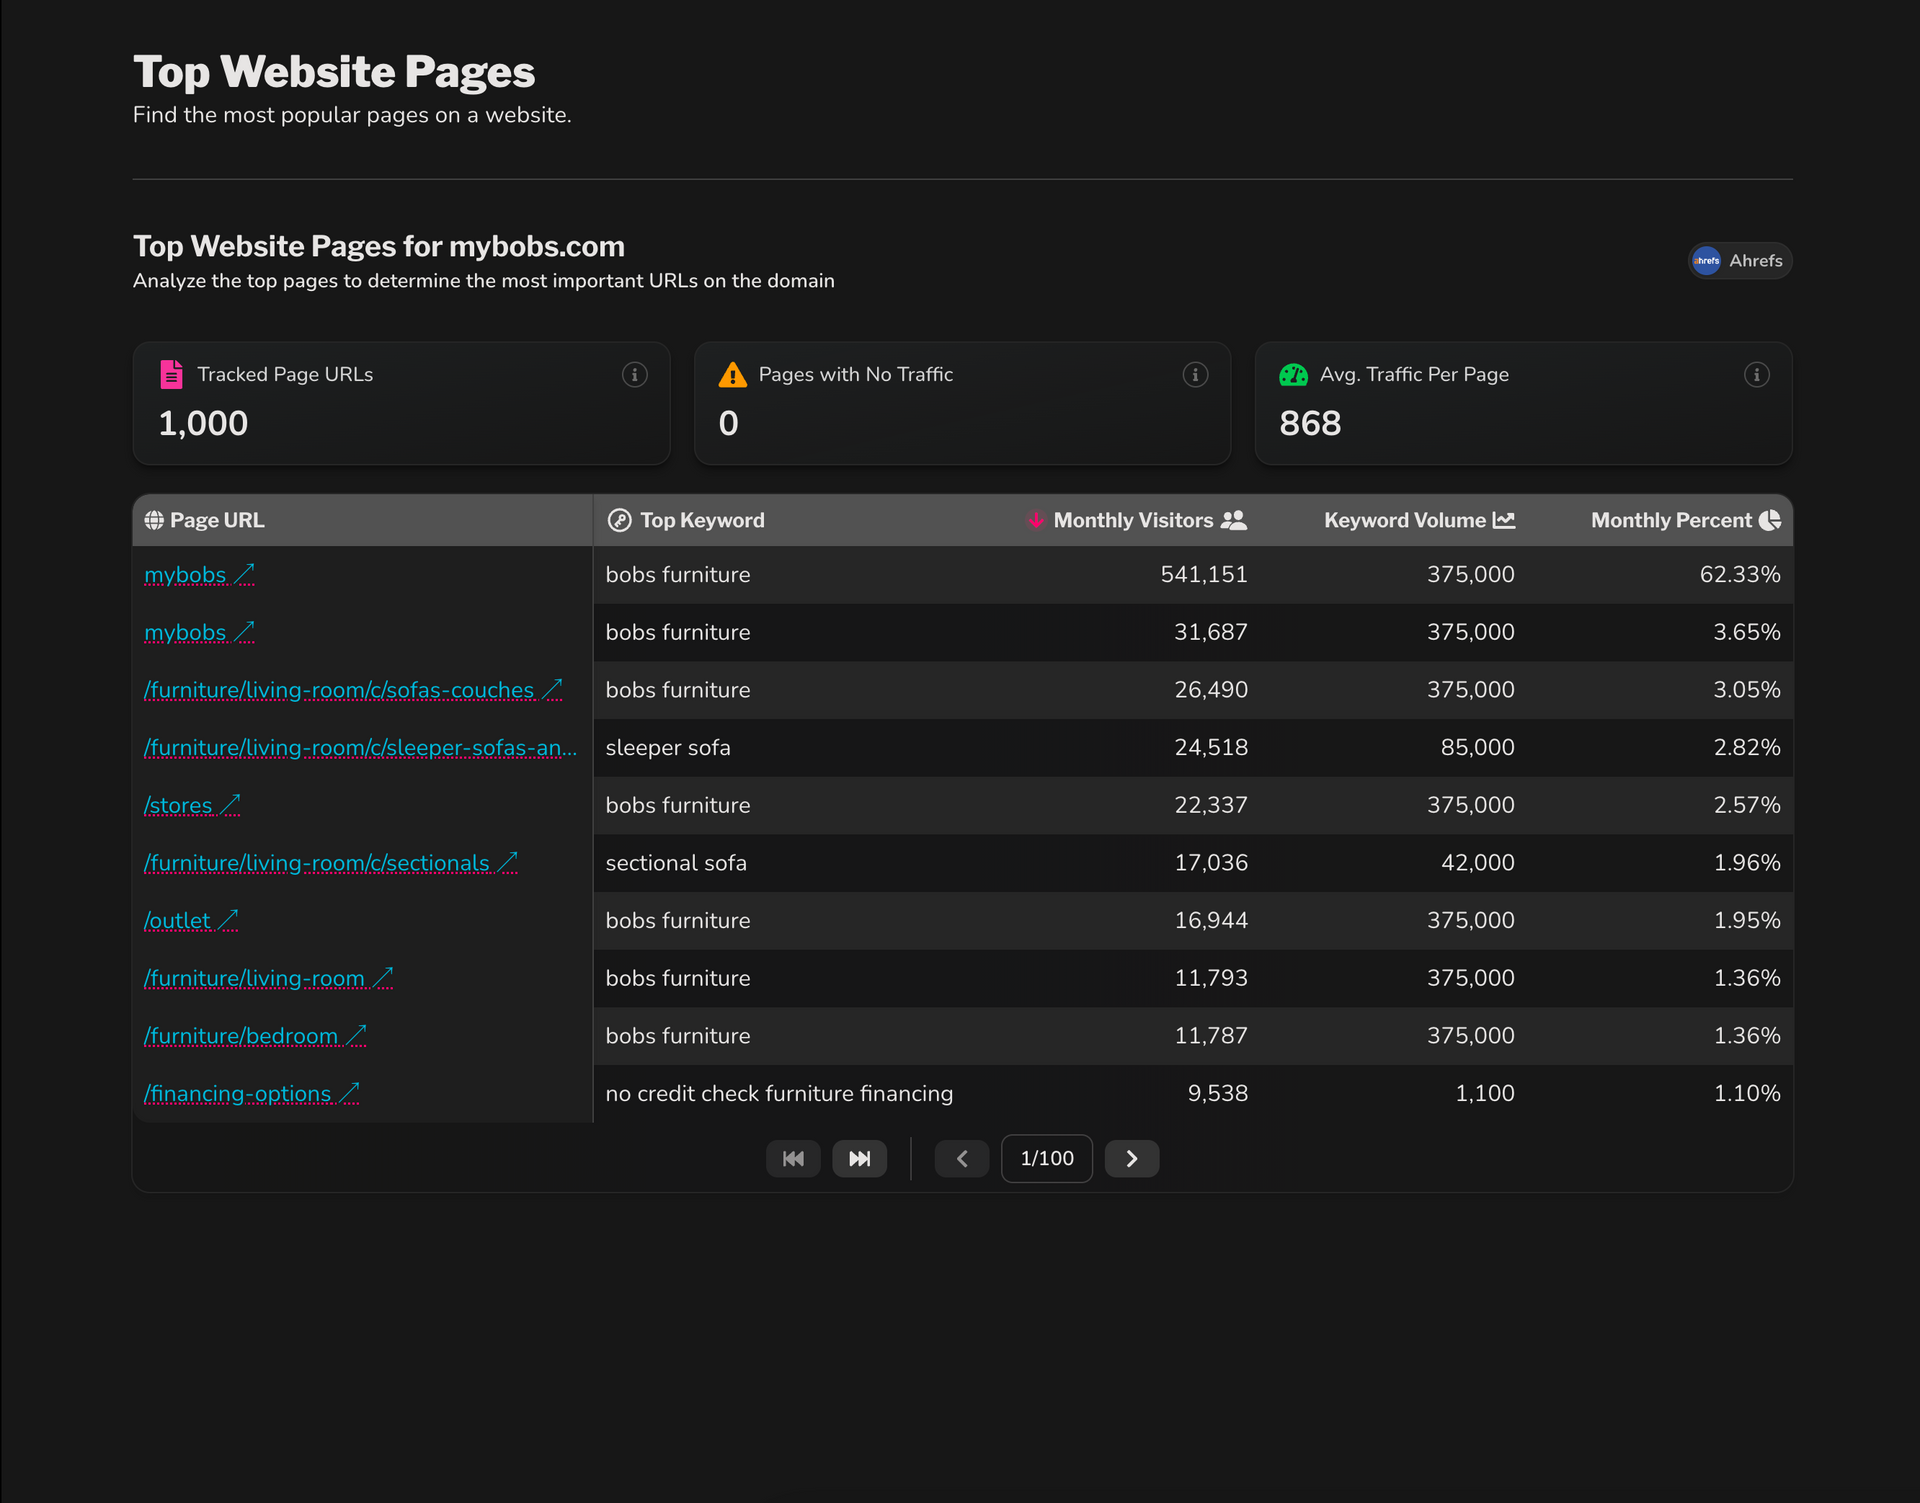Click info icon on Pages with No Traffic card
Image resolution: width=1920 pixels, height=1503 pixels.
1195,375
